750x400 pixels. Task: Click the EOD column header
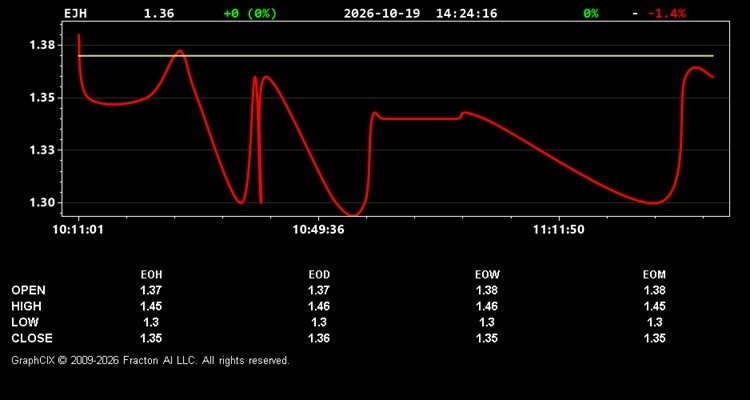tap(319, 275)
